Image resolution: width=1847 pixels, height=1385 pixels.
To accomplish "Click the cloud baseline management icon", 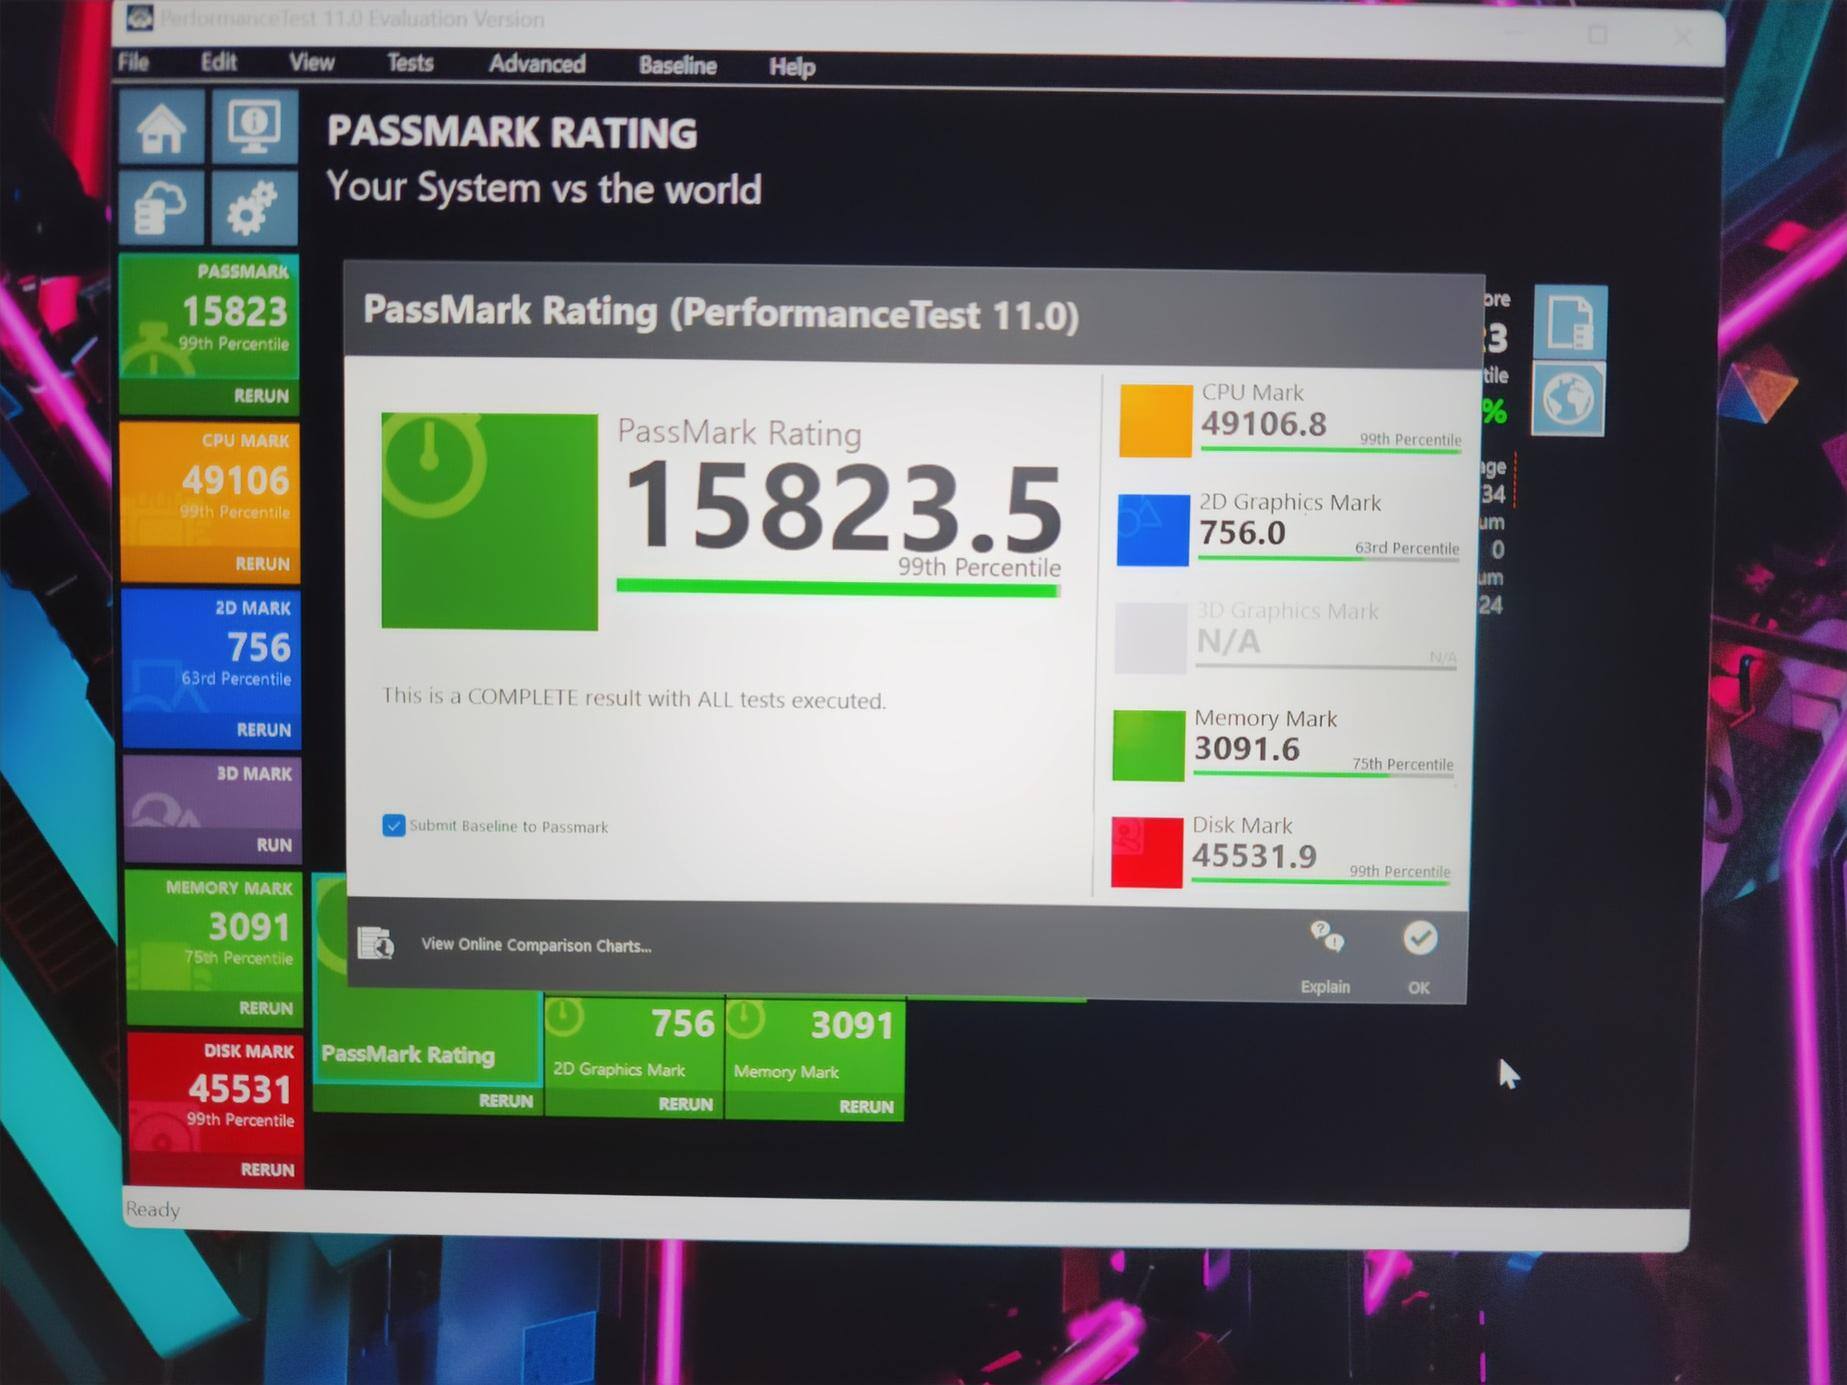I will tap(161, 208).
